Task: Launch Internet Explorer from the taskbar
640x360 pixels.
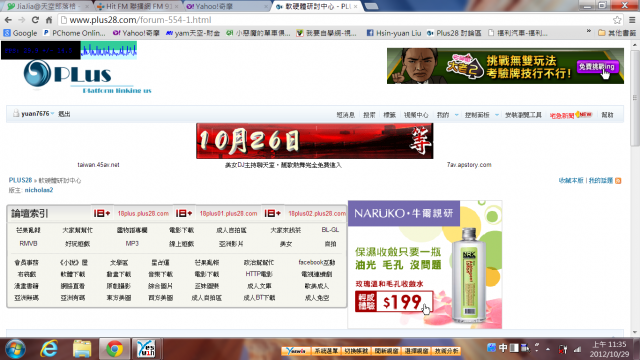Action: coord(49,349)
